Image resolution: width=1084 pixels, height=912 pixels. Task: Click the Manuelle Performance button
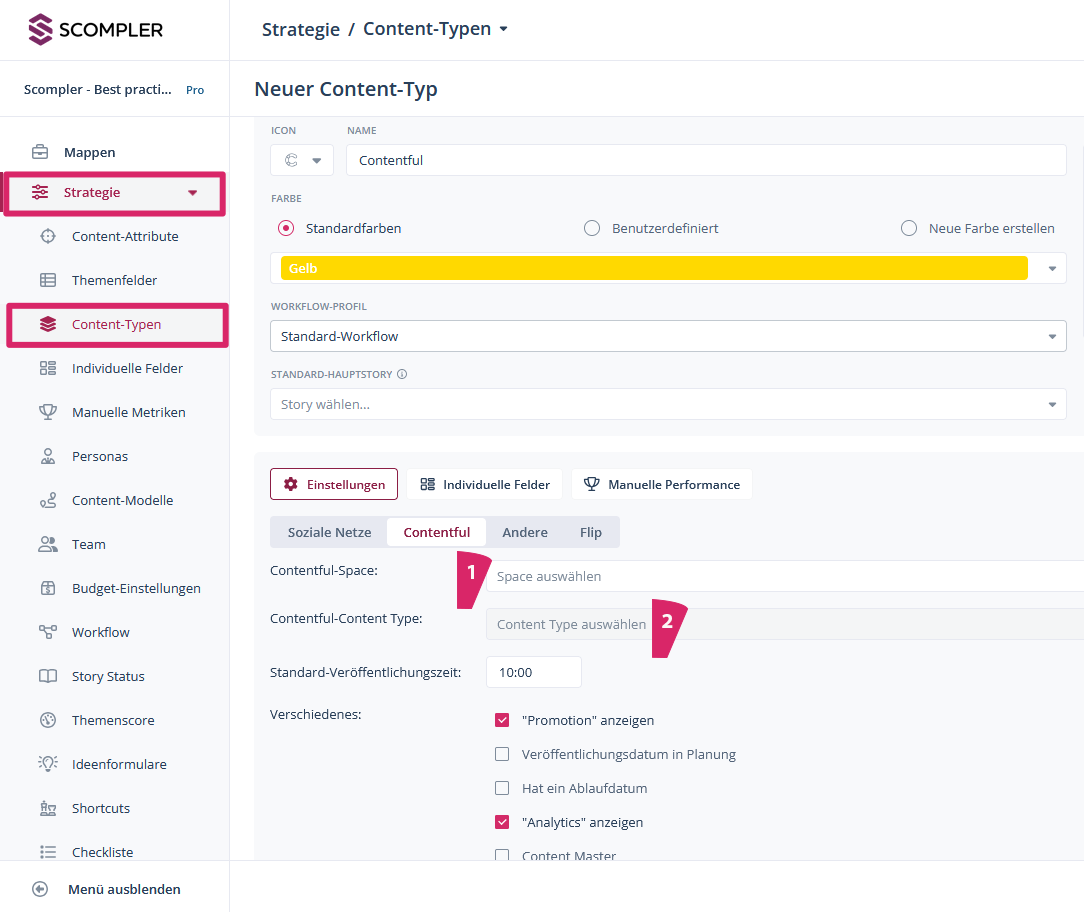coord(662,484)
